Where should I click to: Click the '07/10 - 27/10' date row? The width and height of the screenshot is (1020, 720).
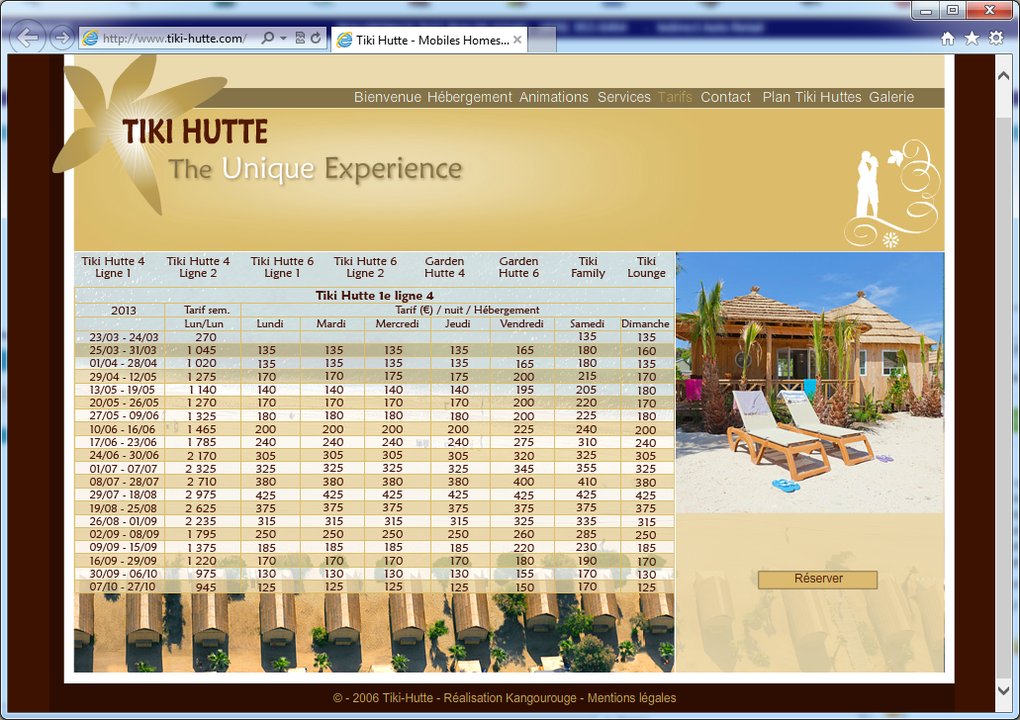tap(374, 587)
